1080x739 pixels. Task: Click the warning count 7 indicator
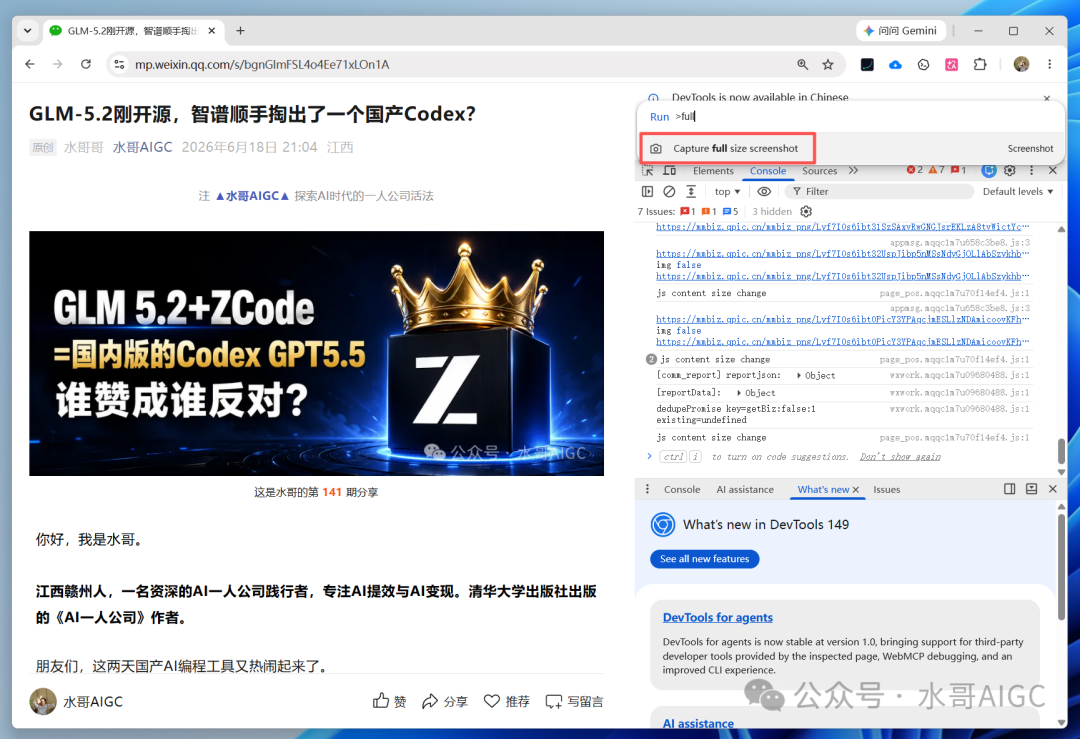(x=937, y=169)
